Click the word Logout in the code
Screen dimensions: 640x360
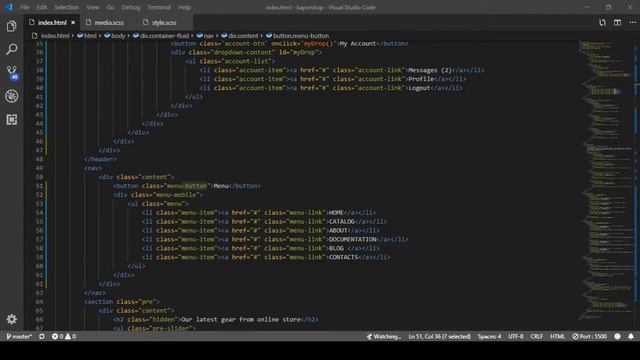click(x=419, y=88)
